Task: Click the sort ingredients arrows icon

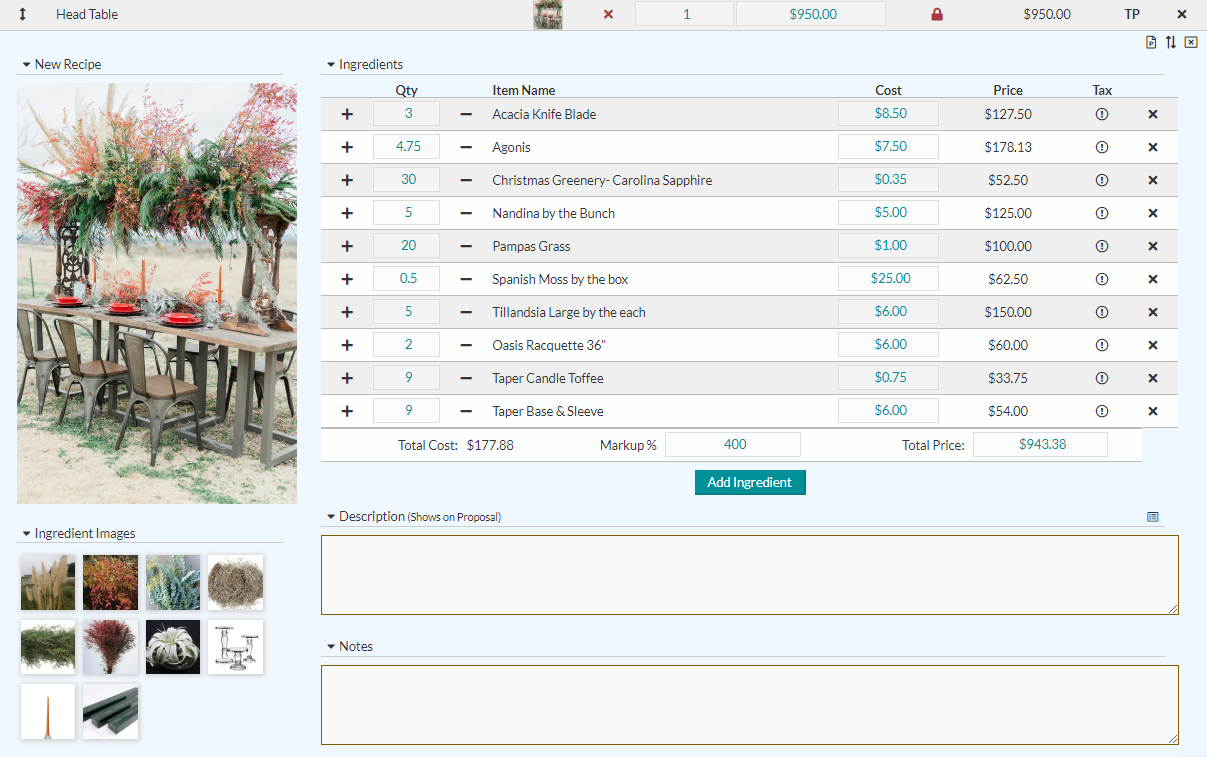Action: (1171, 42)
